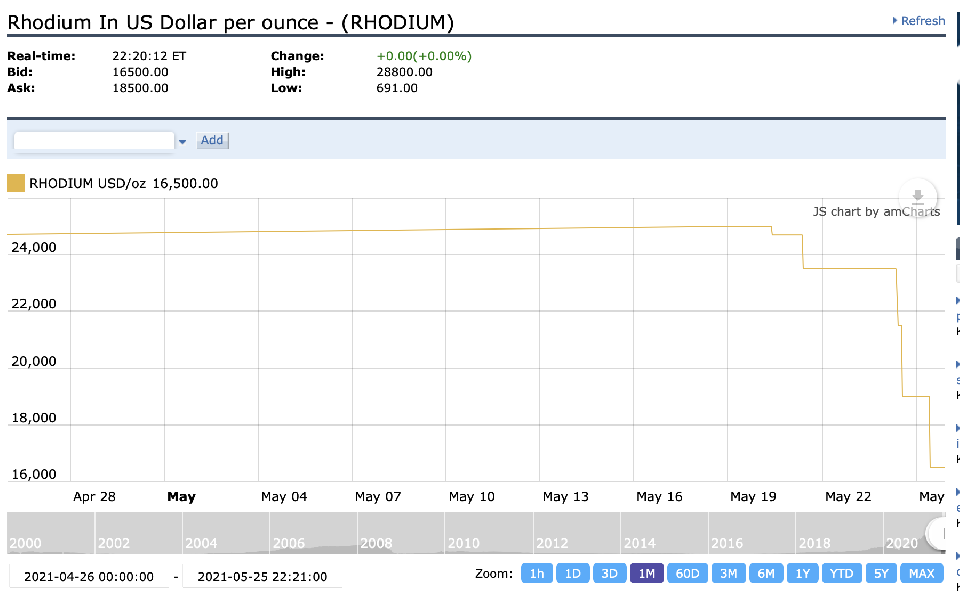Open the JS chart by amCharts link

click(x=875, y=211)
